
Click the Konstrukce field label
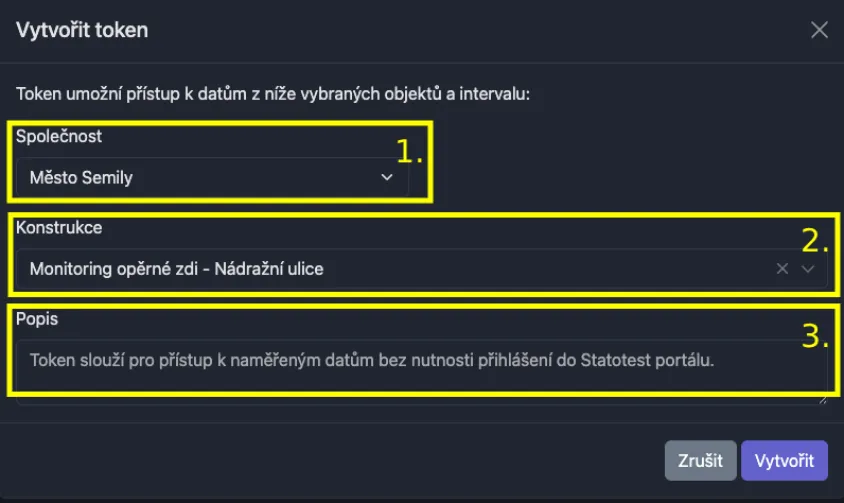59,228
